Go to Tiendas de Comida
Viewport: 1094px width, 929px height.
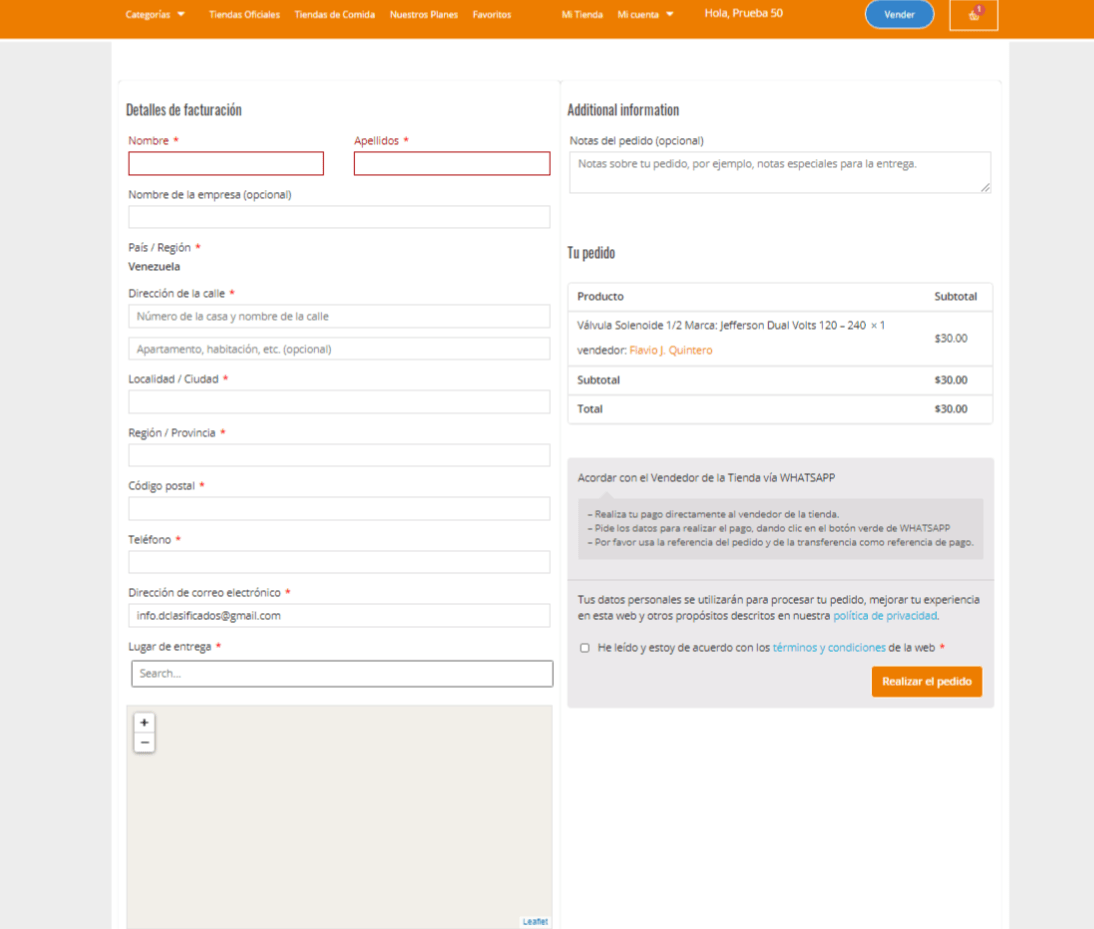[x=334, y=15]
